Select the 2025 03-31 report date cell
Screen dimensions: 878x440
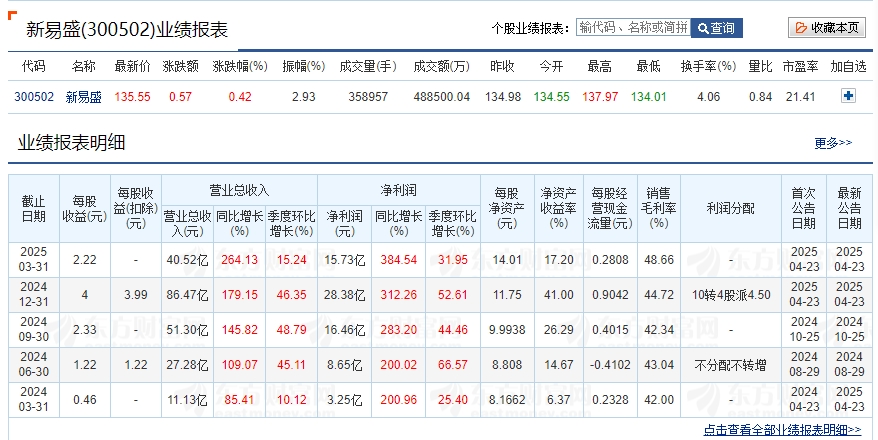tap(34, 260)
